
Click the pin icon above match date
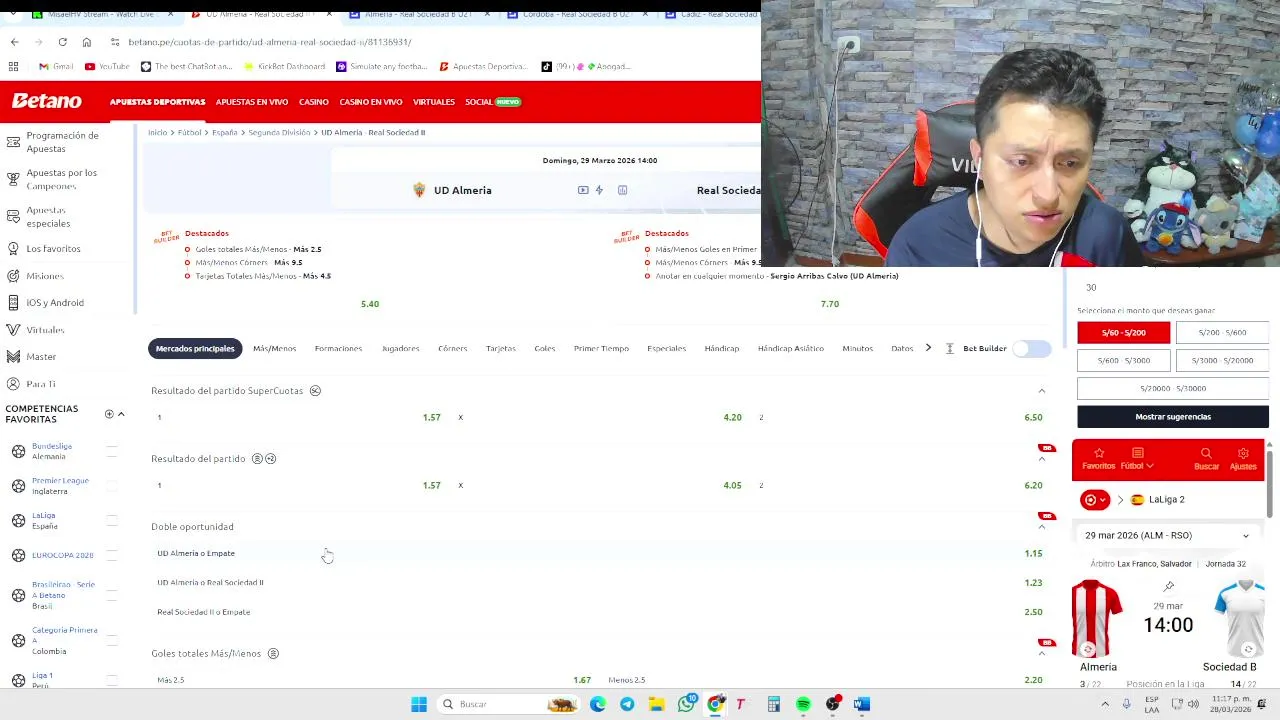tap(1168, 586)
